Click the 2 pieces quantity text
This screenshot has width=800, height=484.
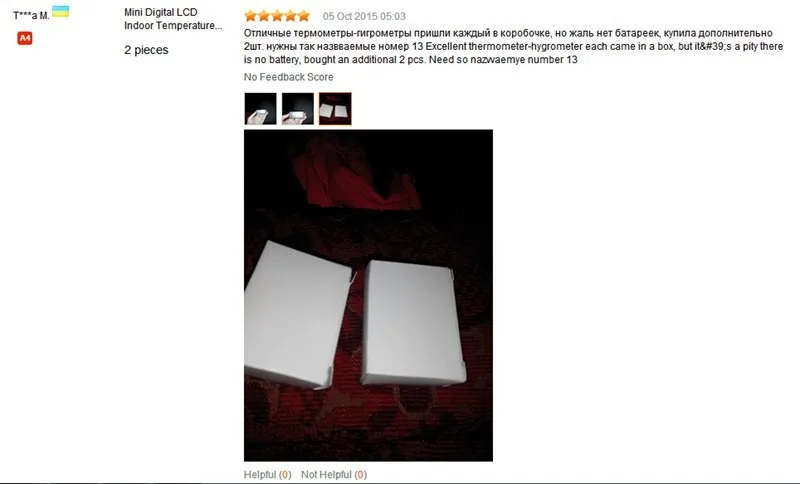tap(146, 50)
